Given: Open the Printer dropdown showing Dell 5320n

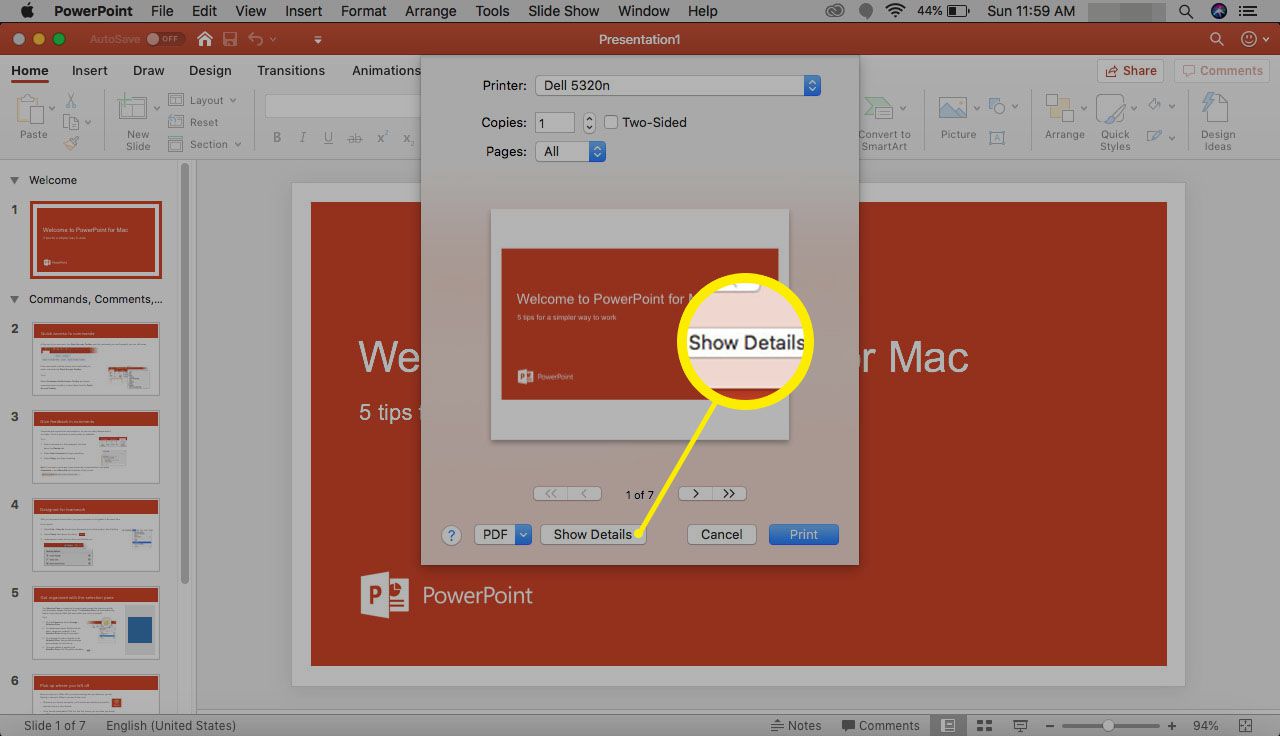Looking at the screenshot, I should tap(678, 86).
